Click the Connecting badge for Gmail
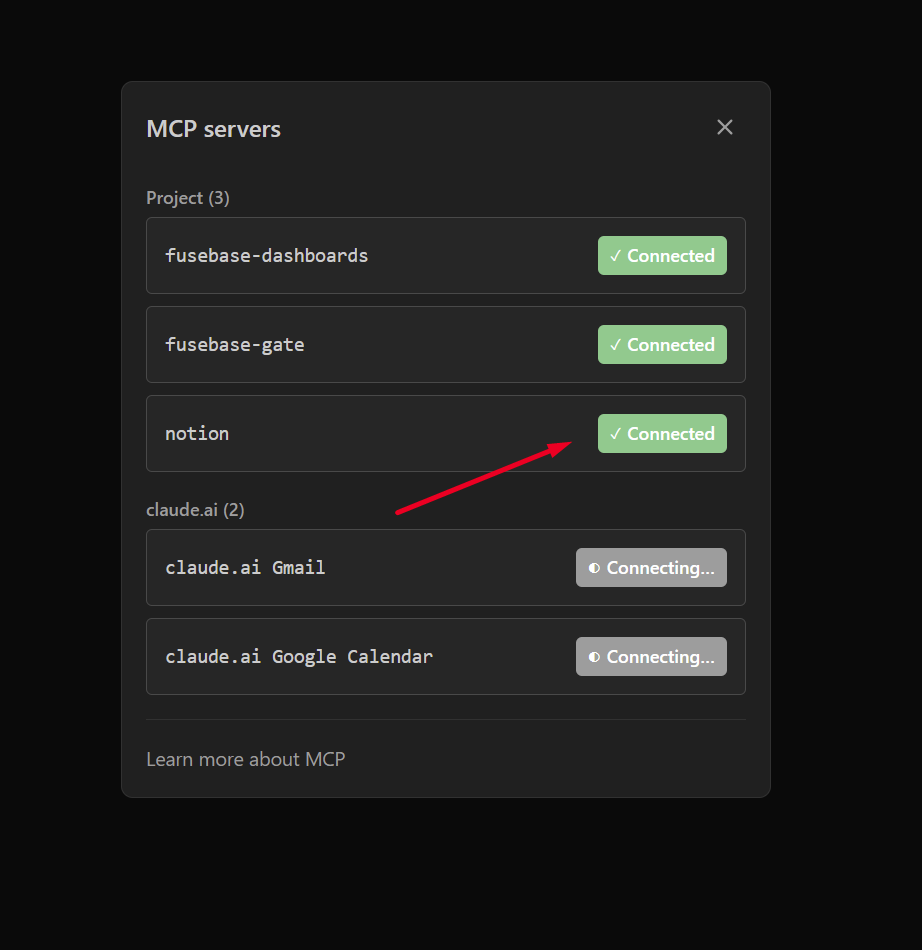The height and width of the screenshot is (950, 922). 651,568
